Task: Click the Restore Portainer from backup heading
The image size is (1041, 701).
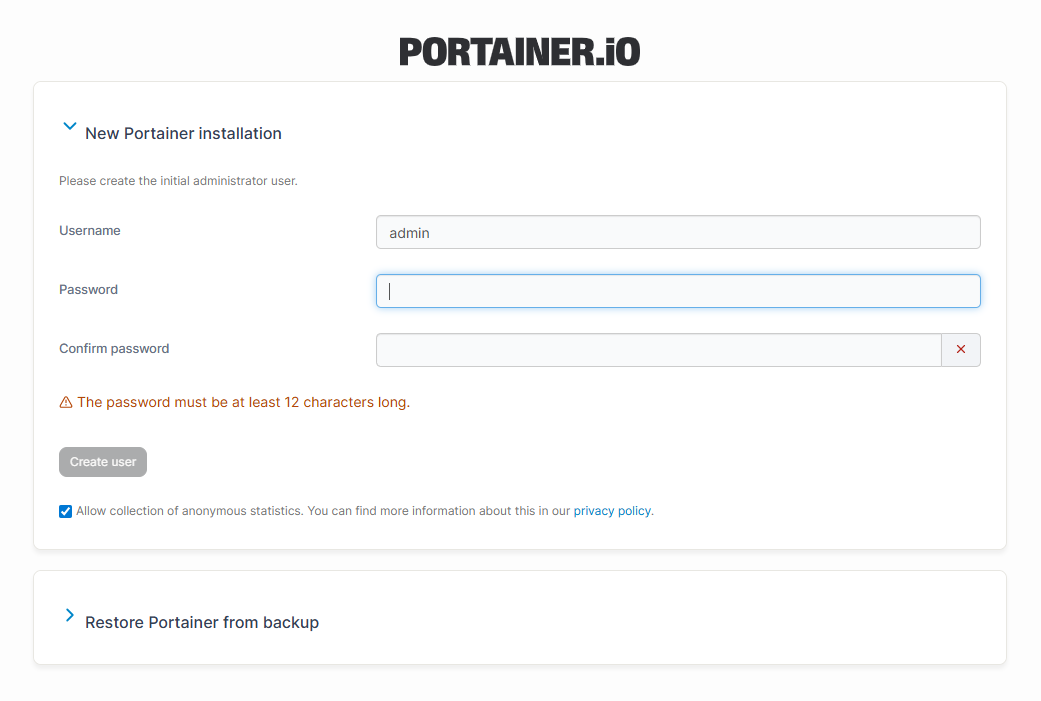Action: pyautogui.click(x=202, y=623)
